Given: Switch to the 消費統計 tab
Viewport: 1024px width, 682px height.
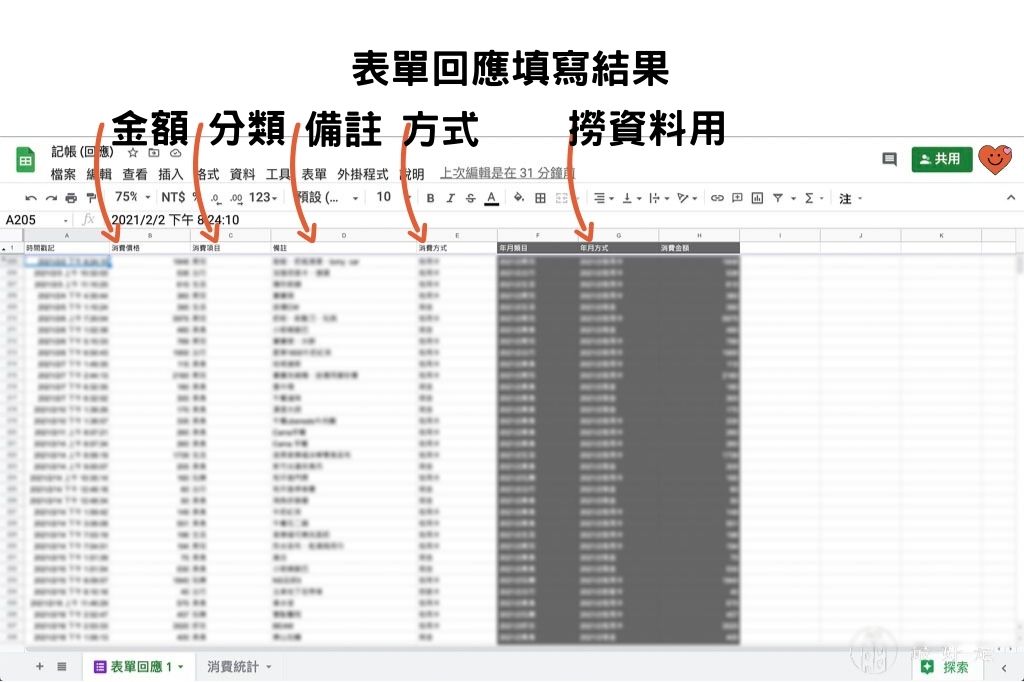Looking at the screenshot, I should click(x=239, y=666).
